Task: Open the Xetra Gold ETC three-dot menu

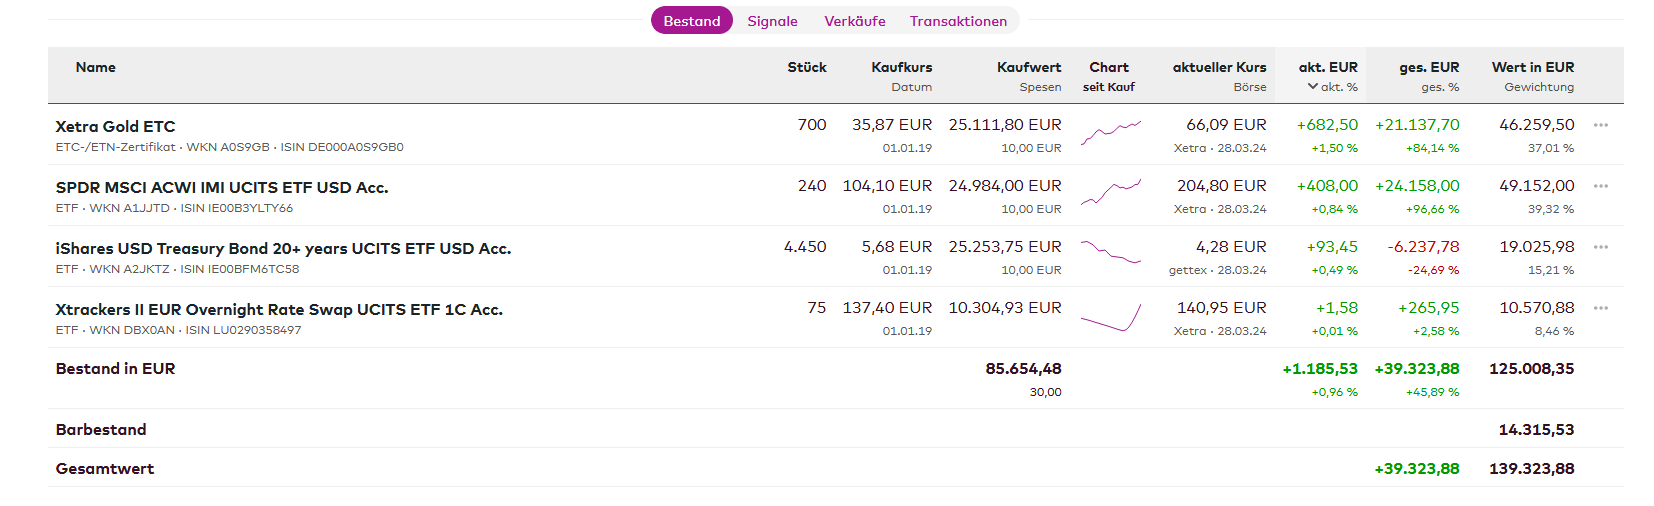Action: (1600, 125)
